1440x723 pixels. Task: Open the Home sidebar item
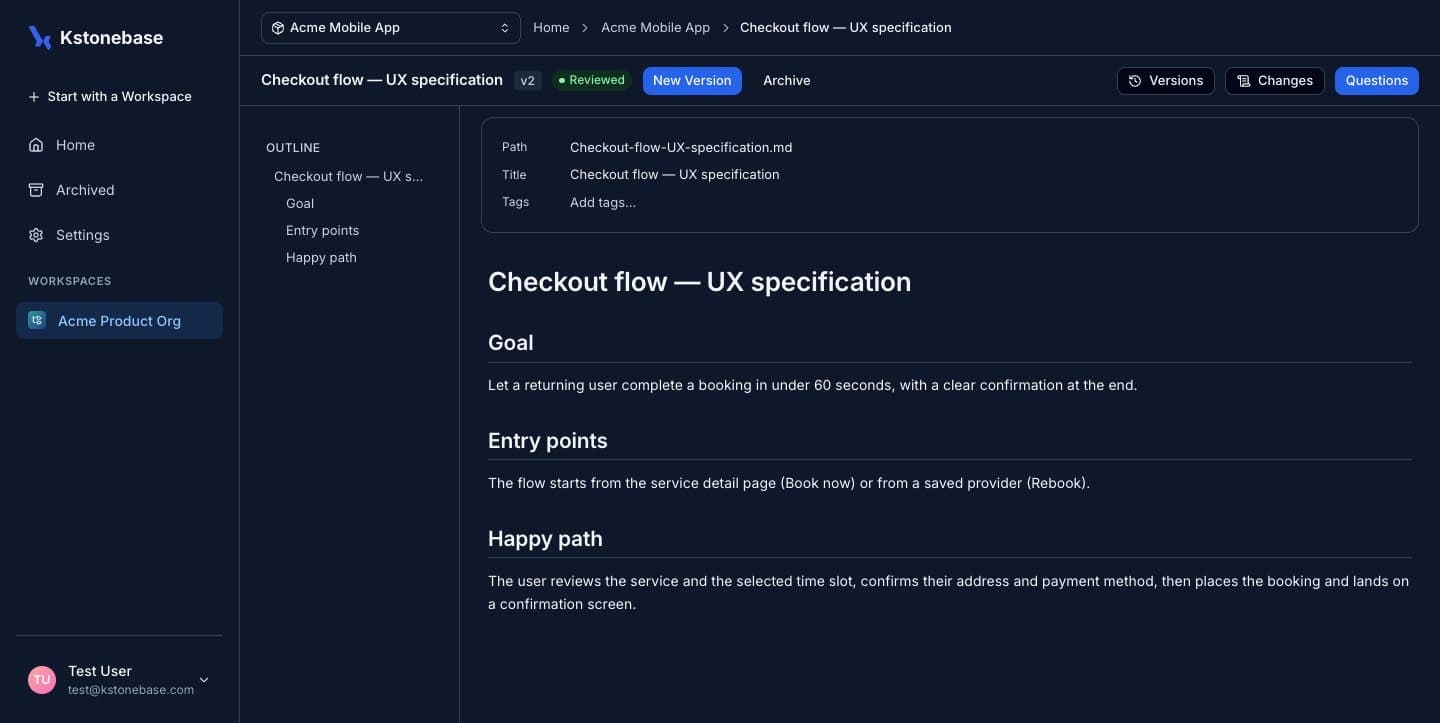coord(119,145)
